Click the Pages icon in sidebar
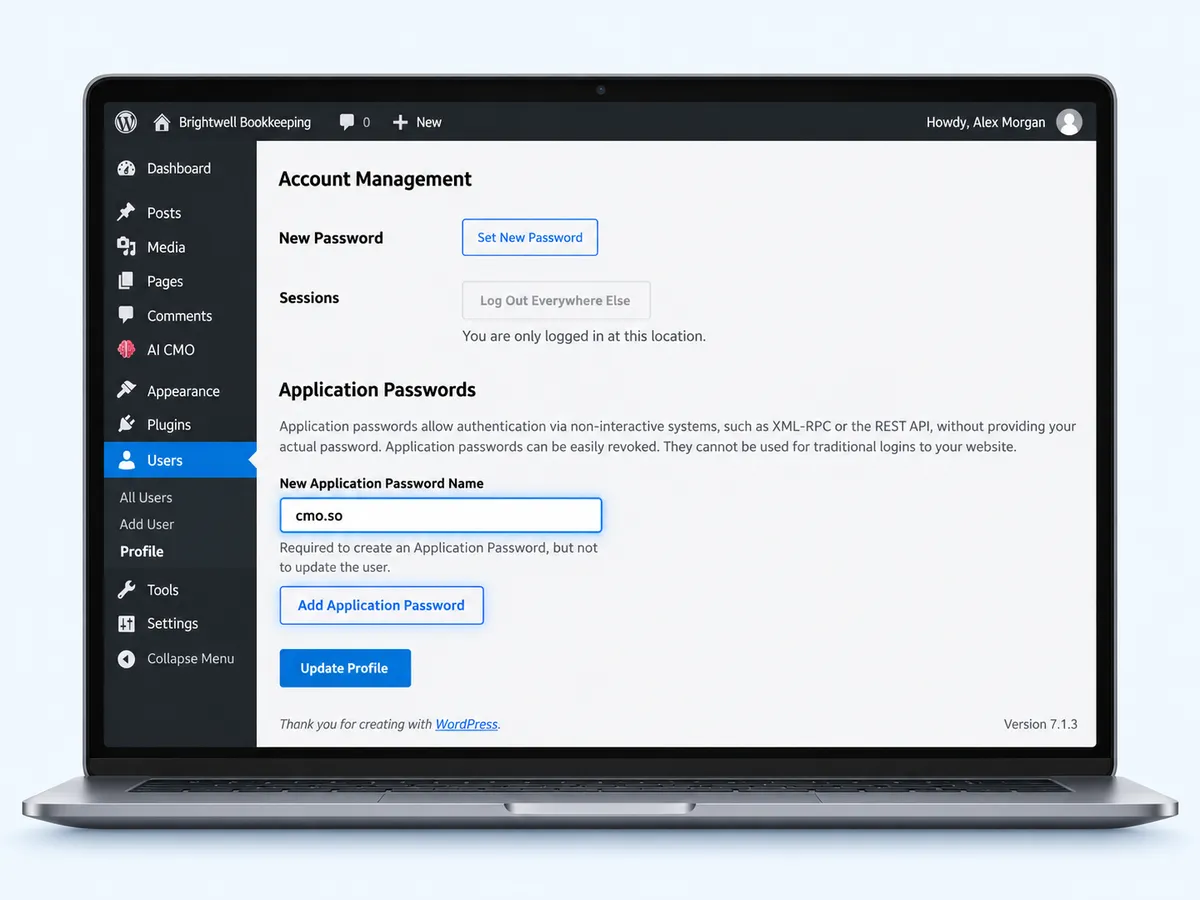 (x=126, y=281)
